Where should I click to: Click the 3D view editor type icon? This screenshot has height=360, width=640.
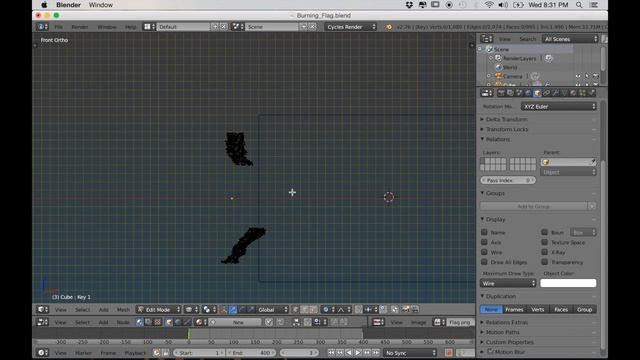point(42,309)
